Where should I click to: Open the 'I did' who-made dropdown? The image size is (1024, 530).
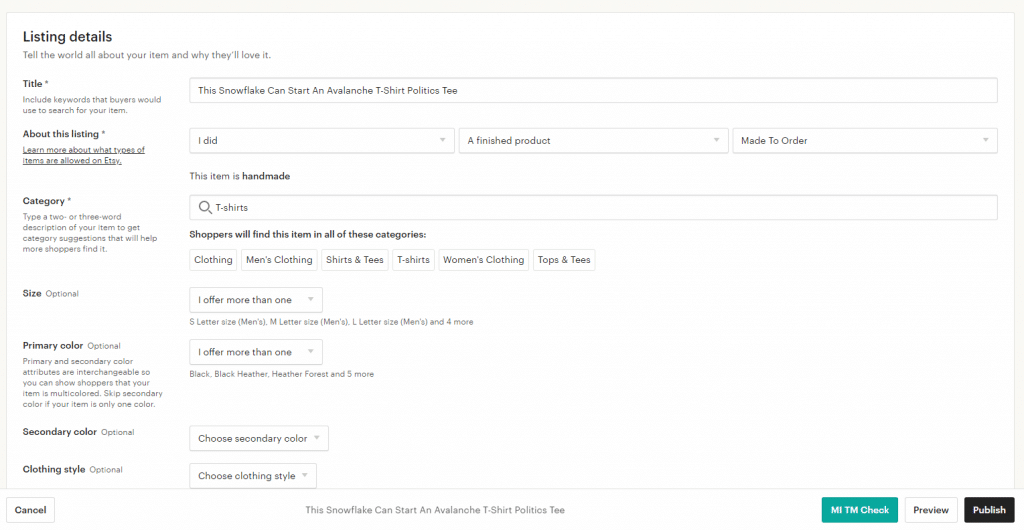(322, 140)
